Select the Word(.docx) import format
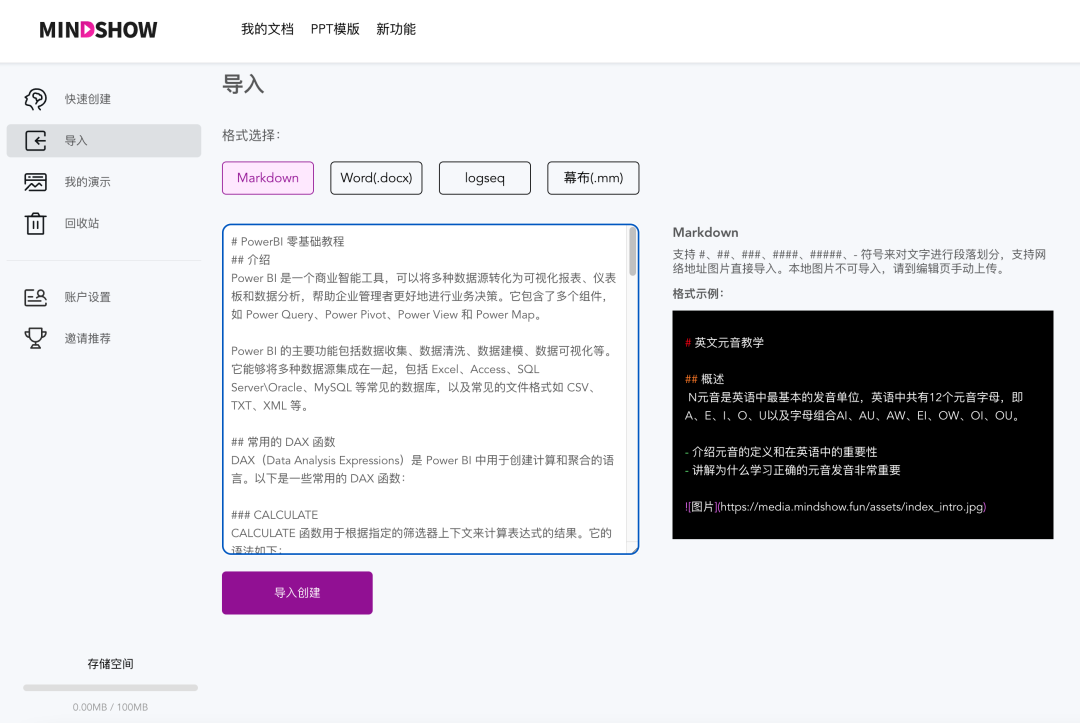 [376, 177]
